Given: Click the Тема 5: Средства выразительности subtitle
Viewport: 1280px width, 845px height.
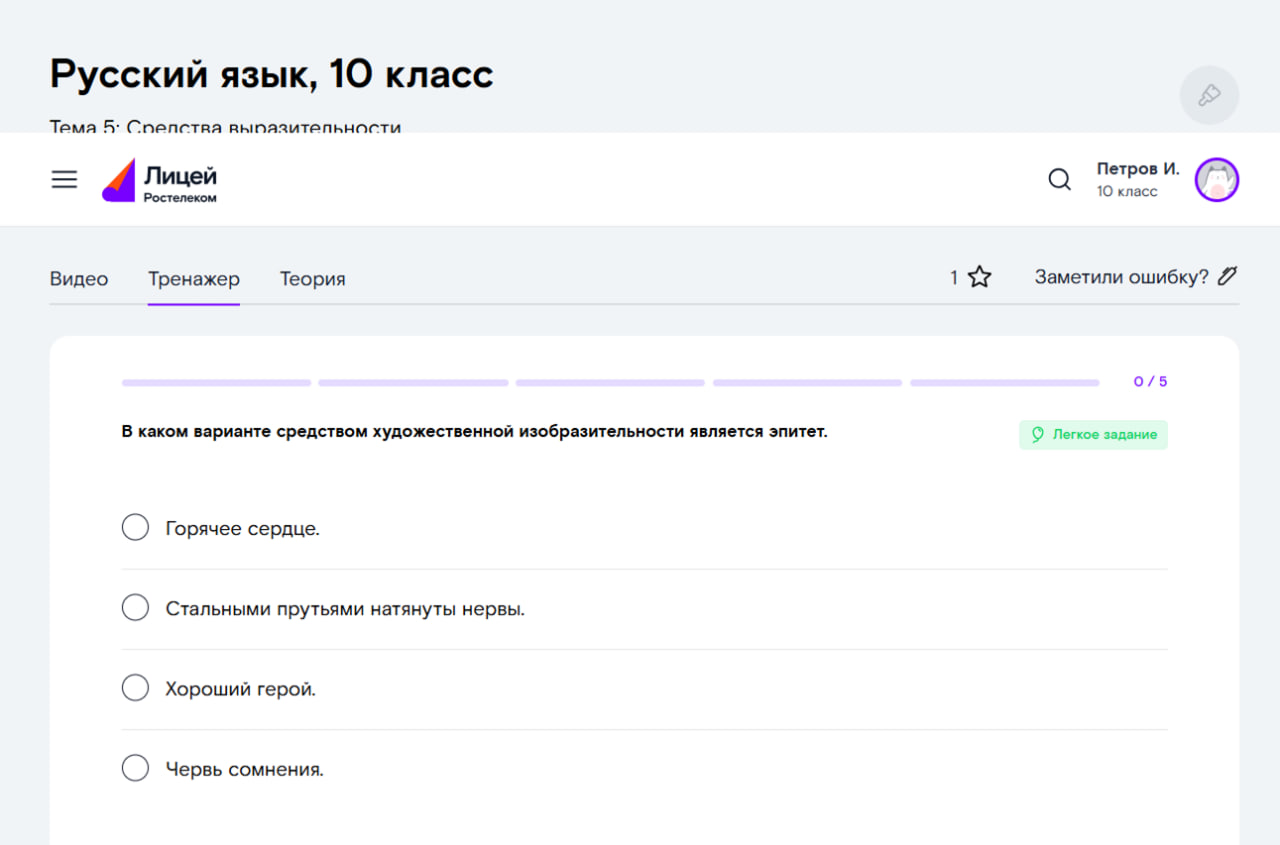Looking at the screenshot, I should pyautogui.click(x=225, y=127).
